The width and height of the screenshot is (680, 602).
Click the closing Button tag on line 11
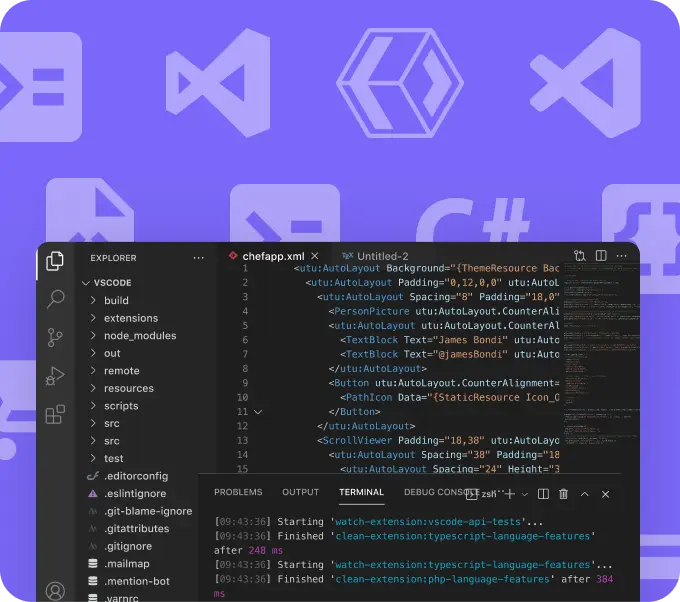[354, 412]
